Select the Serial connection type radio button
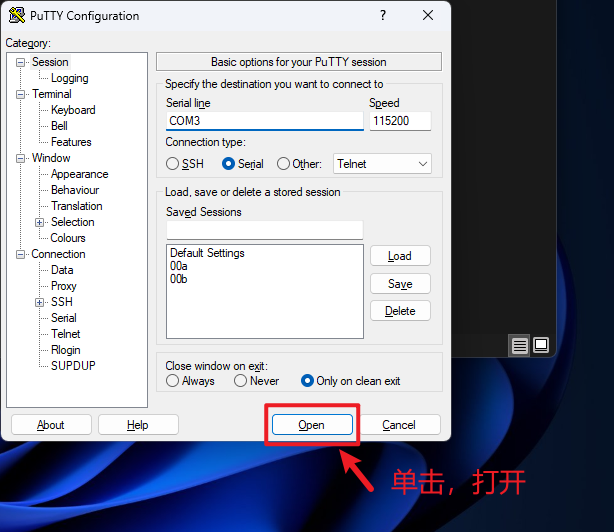The image size is (614, 532). pos(228,164)
